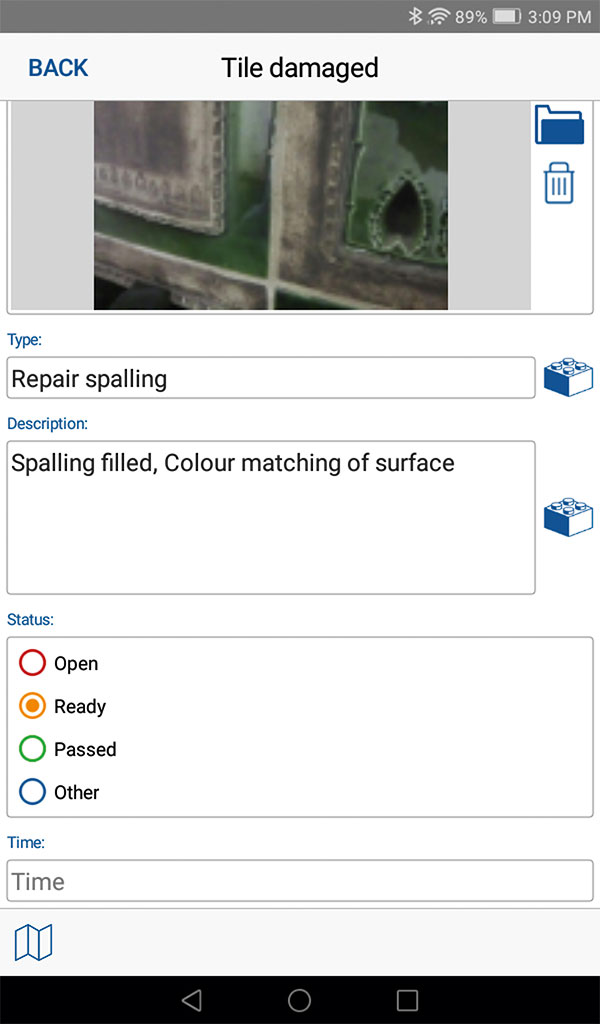
Task: Open the folder icon beside the photo
Action: point(559,124)
